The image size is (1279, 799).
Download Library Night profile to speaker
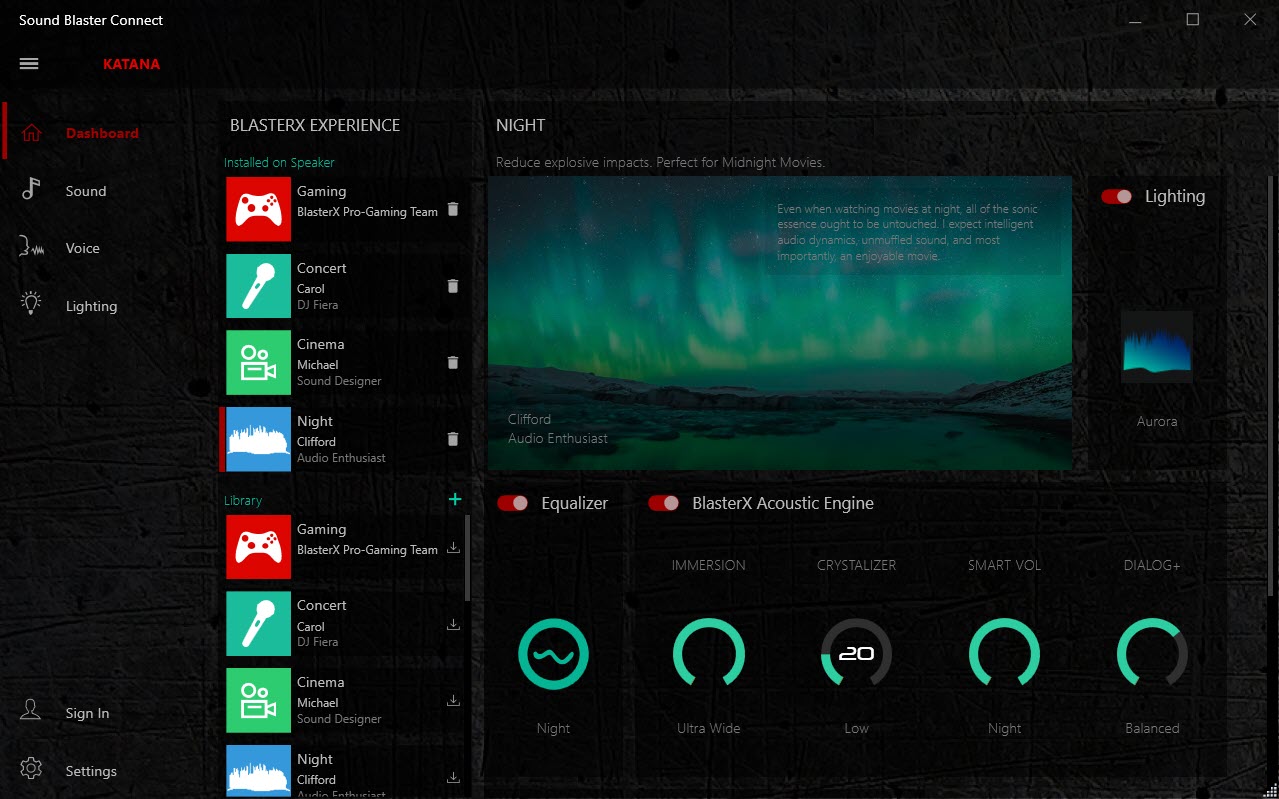[x=453, y=777]
